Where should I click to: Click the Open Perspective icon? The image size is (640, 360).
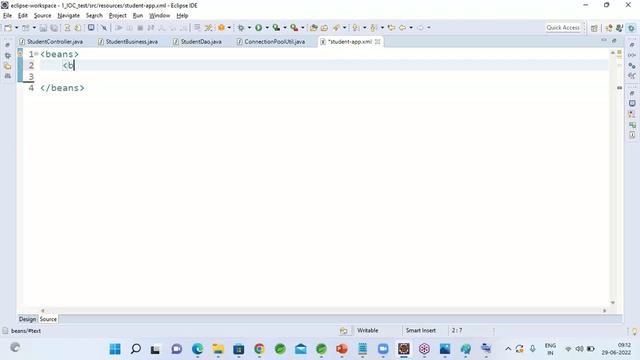(594, 28)
